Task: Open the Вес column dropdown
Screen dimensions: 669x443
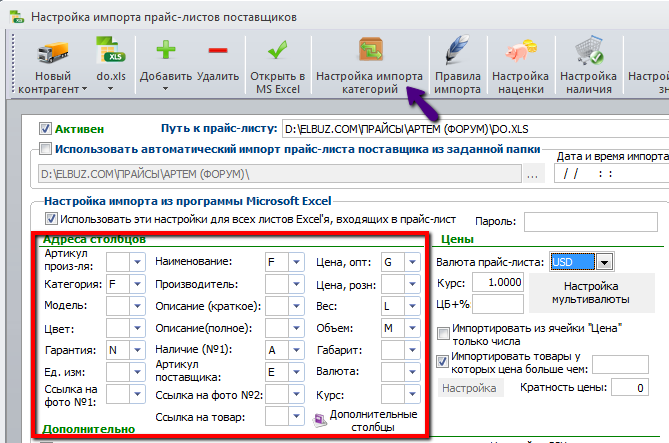Action: [412, 306]
